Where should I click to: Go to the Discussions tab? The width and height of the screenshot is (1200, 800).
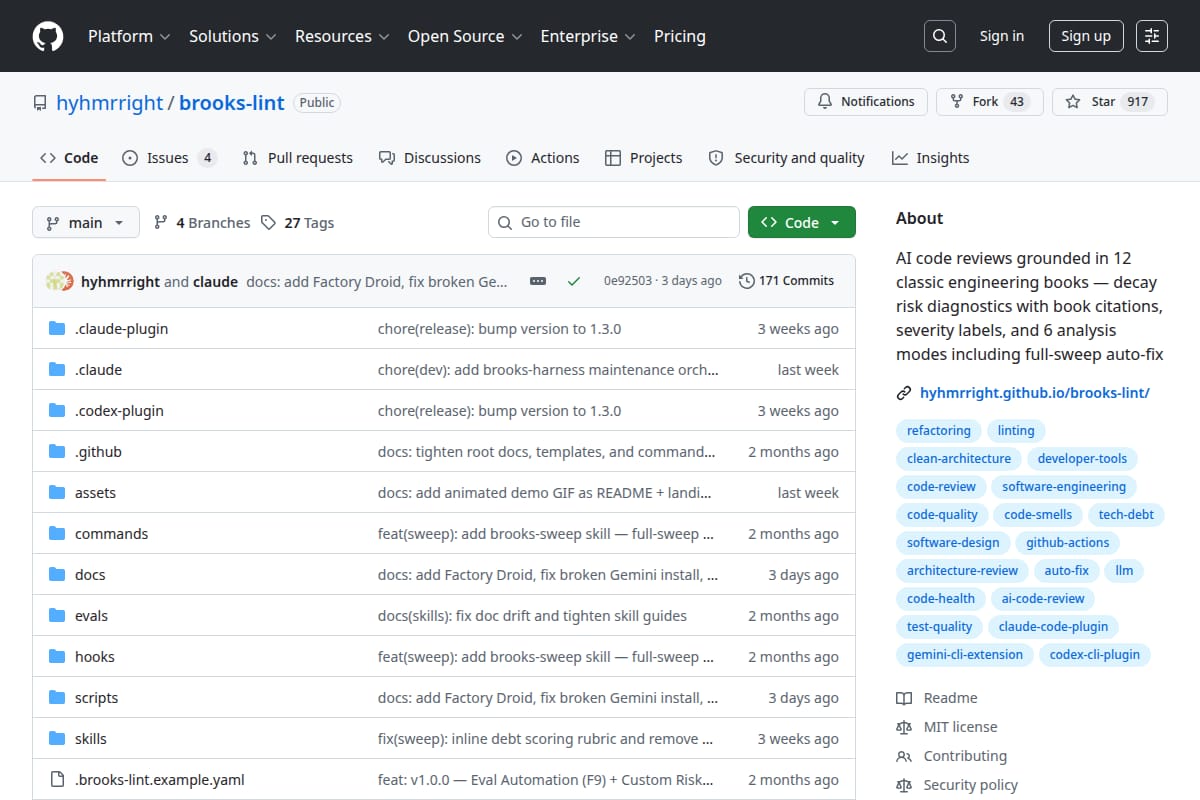pos(430,158)
